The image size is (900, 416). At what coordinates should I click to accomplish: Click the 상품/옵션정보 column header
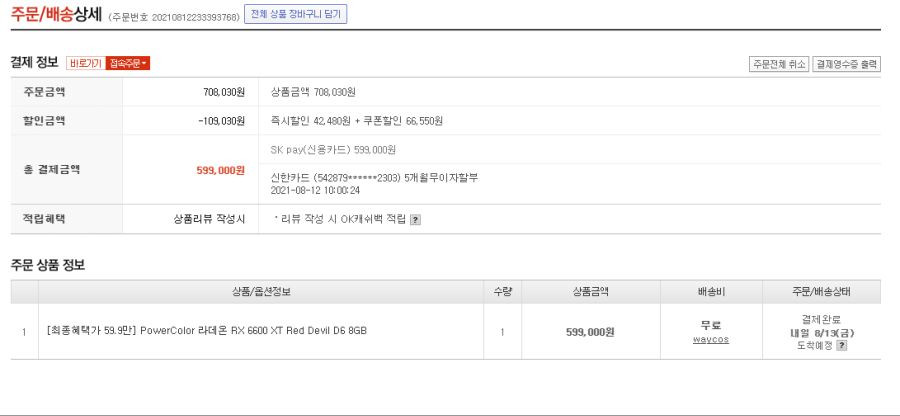pos(261,292)
